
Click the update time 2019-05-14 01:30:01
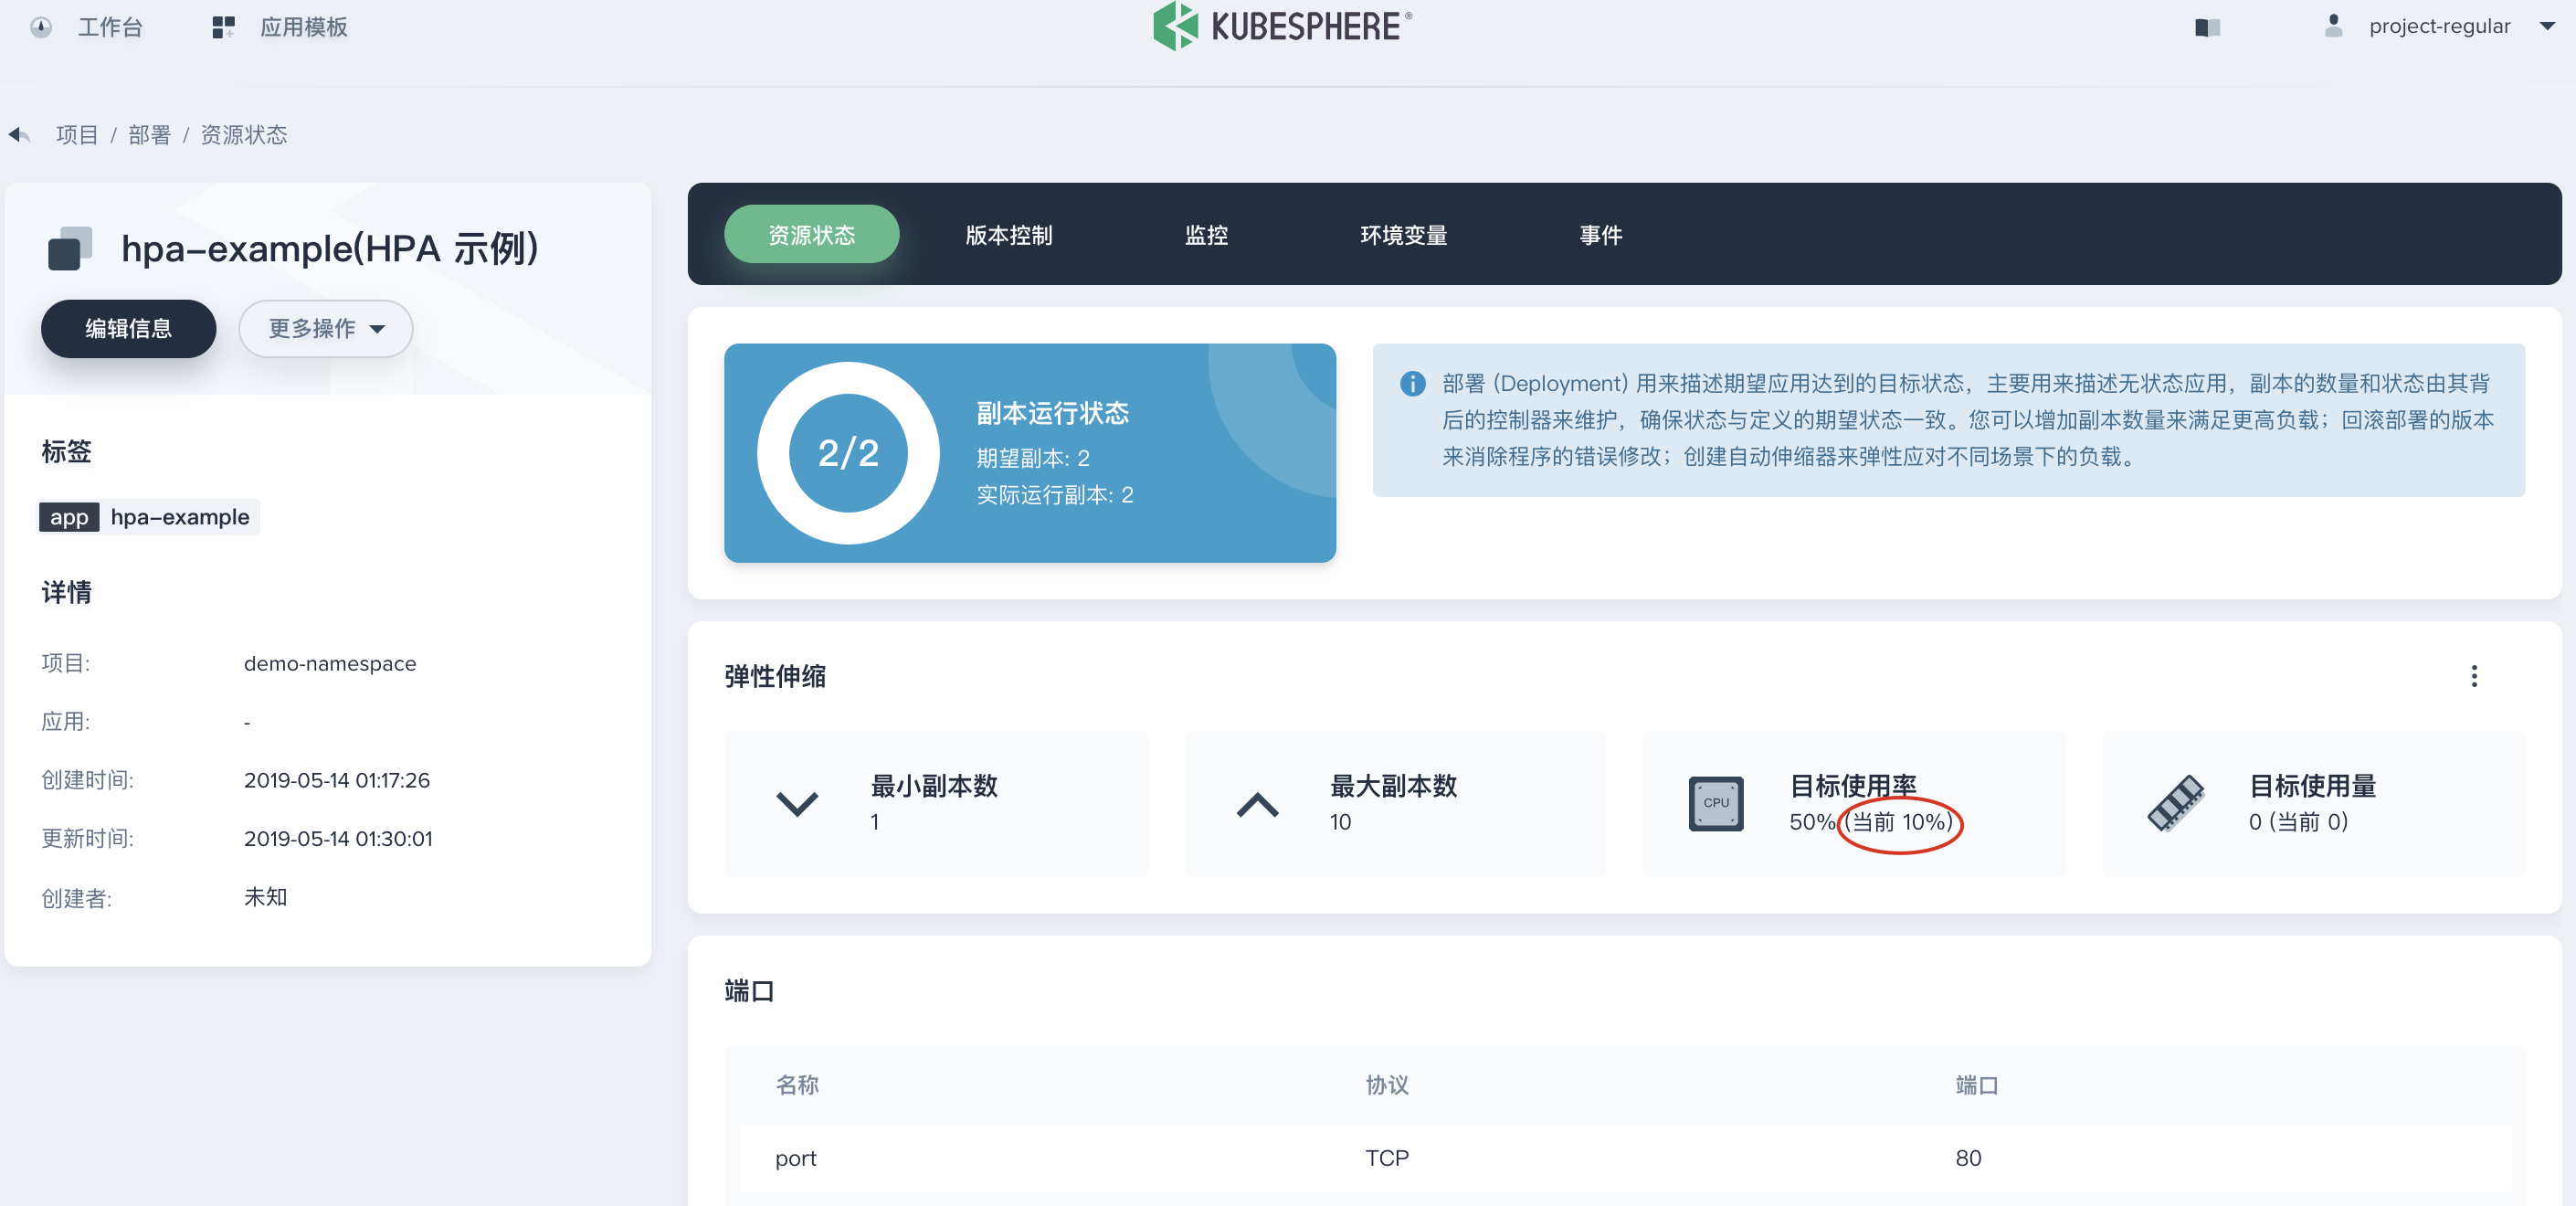338,839
